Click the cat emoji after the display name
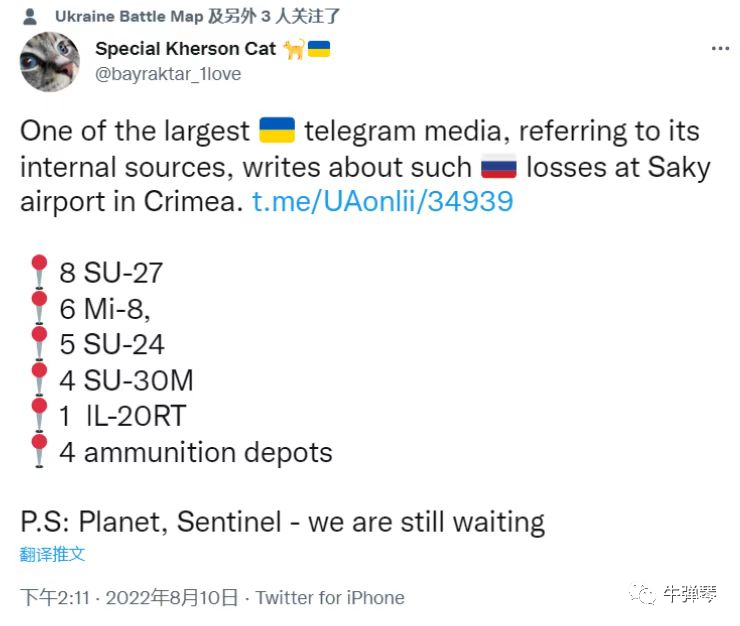 click(294, 49)
